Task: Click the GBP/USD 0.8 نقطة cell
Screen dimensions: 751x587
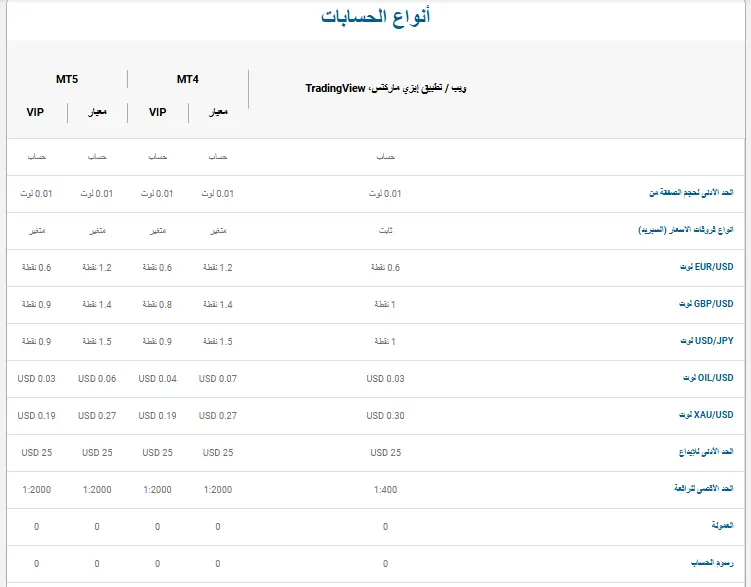Action: [157, 305]
